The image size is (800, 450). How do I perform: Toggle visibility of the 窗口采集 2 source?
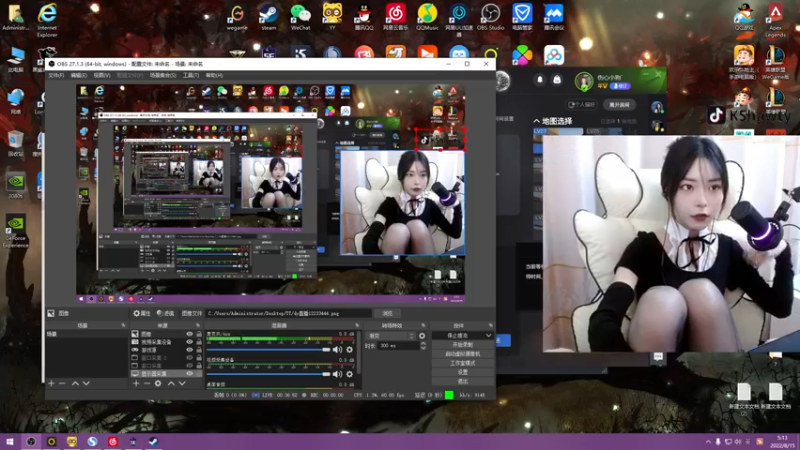(189, 358)
